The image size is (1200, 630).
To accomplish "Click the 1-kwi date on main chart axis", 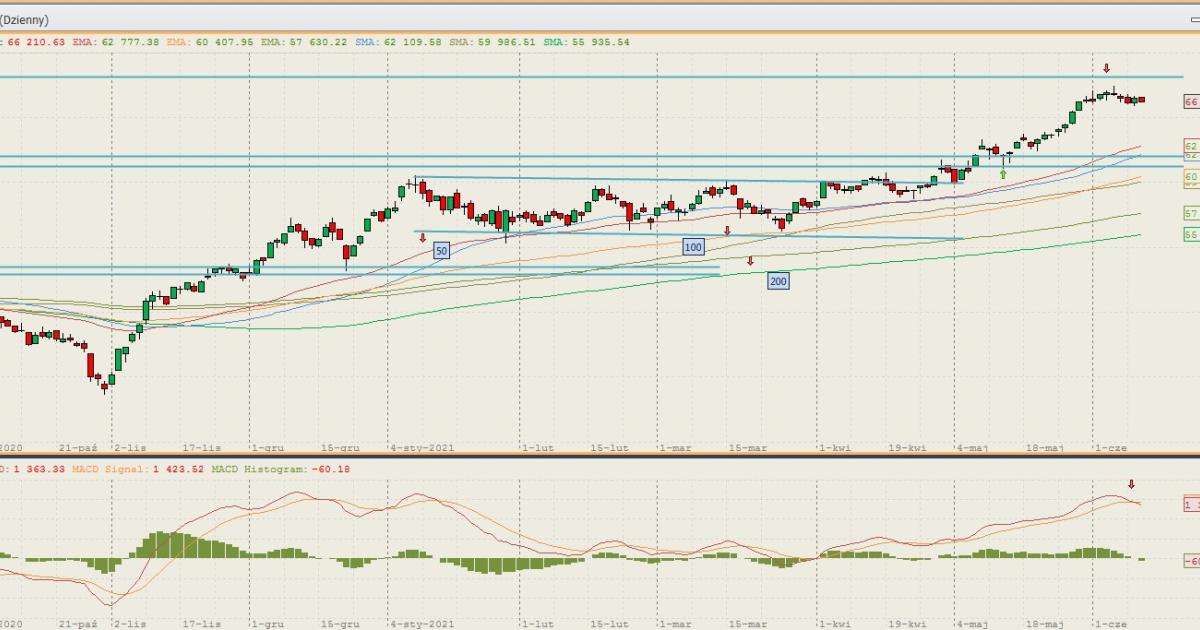I will point(835,448).
